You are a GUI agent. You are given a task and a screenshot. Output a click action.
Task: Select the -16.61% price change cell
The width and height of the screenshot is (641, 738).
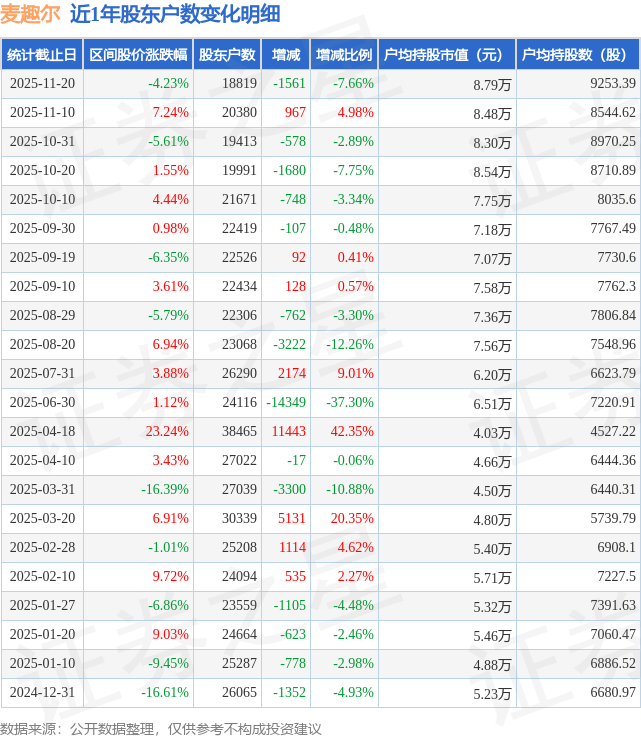point(165,693)
